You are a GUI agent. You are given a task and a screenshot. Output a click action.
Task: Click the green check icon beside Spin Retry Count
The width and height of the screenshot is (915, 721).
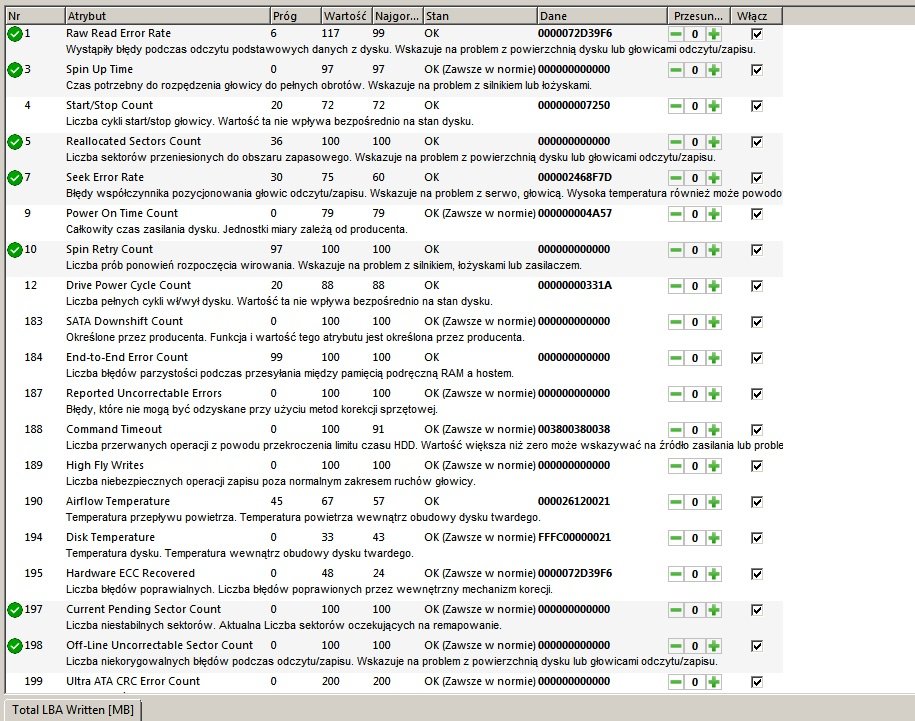[x=14, y=249]
